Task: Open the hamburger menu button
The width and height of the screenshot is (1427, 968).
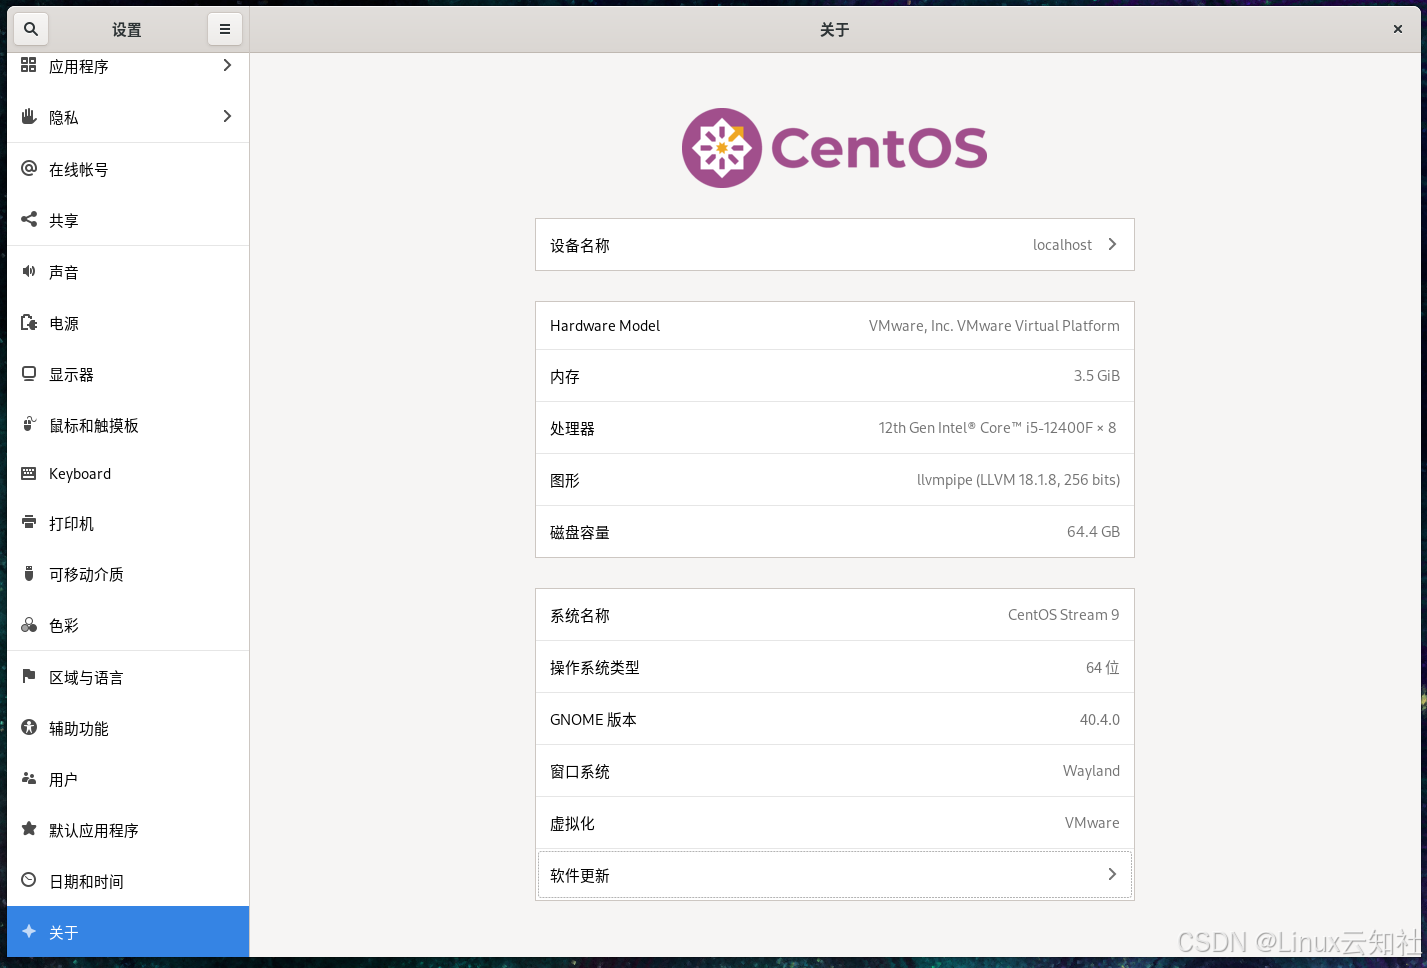Action: click(x=224, y=29)
